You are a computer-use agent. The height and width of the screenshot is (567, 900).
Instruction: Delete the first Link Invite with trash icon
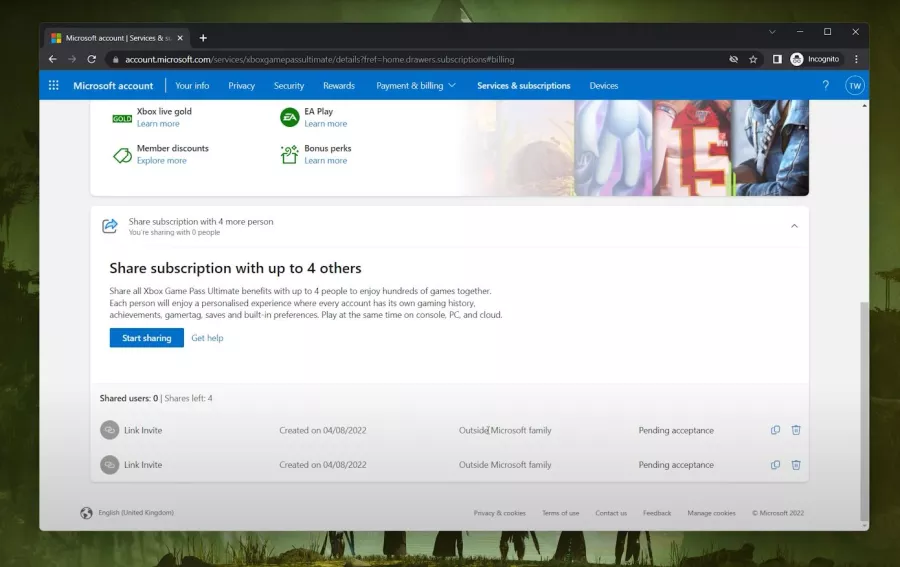[x=796, y=430]
